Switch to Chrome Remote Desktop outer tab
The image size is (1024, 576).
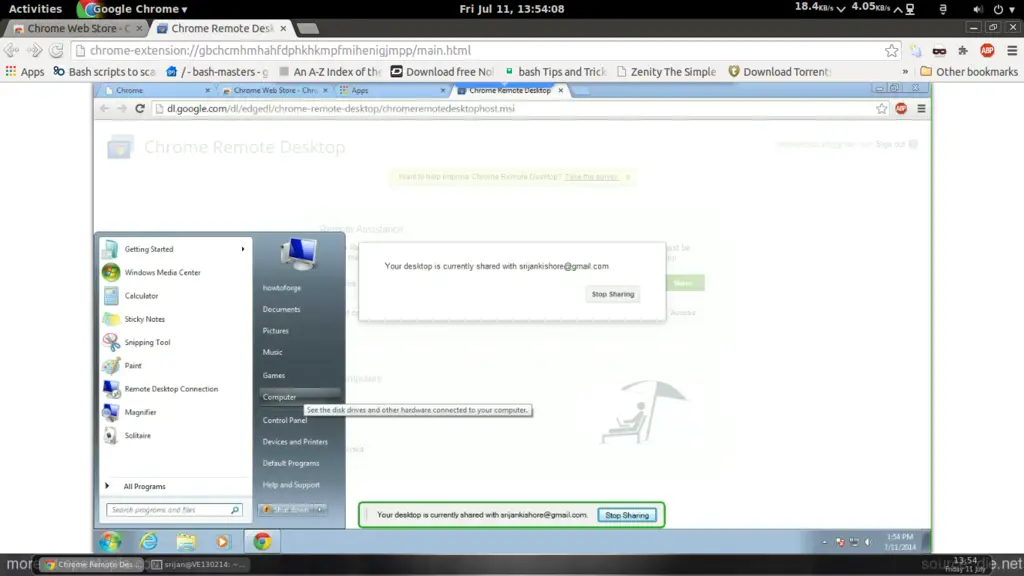222,29
